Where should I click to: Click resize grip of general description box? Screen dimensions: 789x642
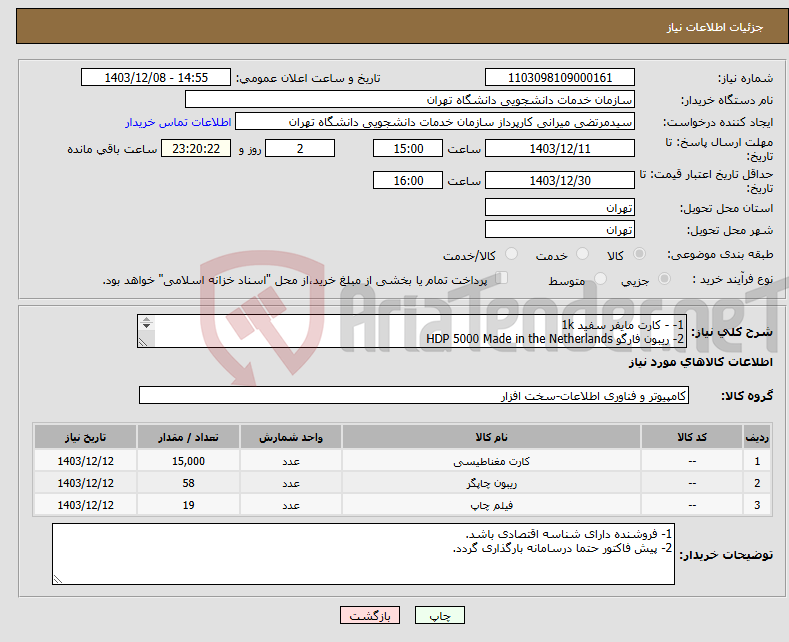(x=143, y=342)
